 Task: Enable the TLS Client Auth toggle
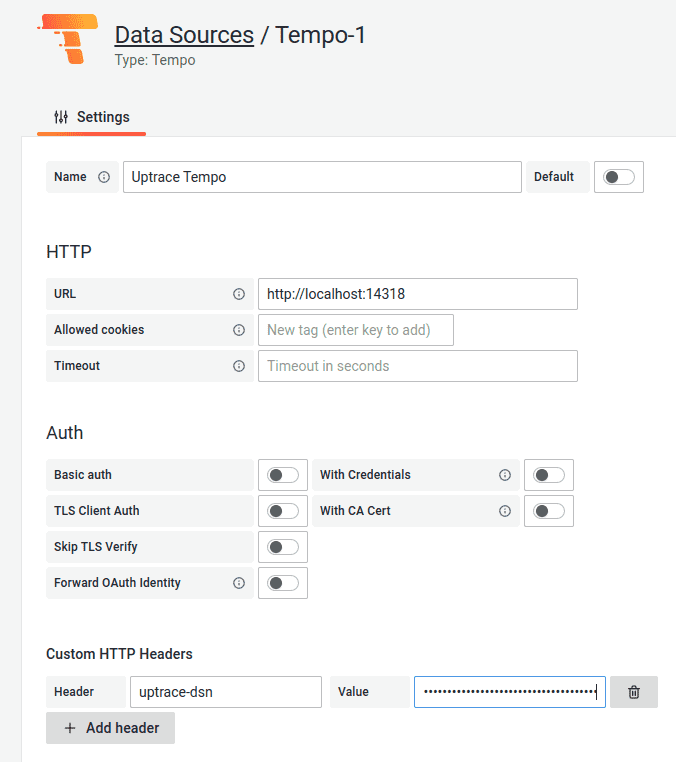[x=283, y=511]
